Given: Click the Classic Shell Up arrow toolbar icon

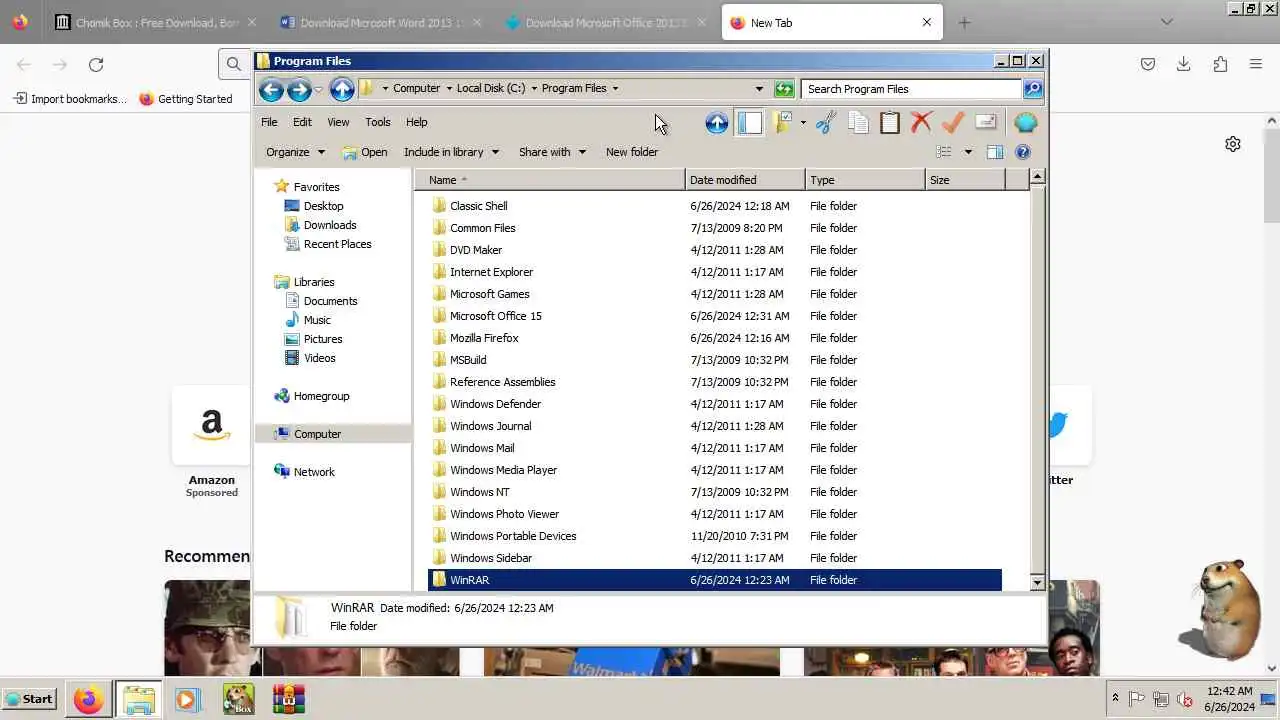Looking at the screenshot, I should (x=717, y=122).
